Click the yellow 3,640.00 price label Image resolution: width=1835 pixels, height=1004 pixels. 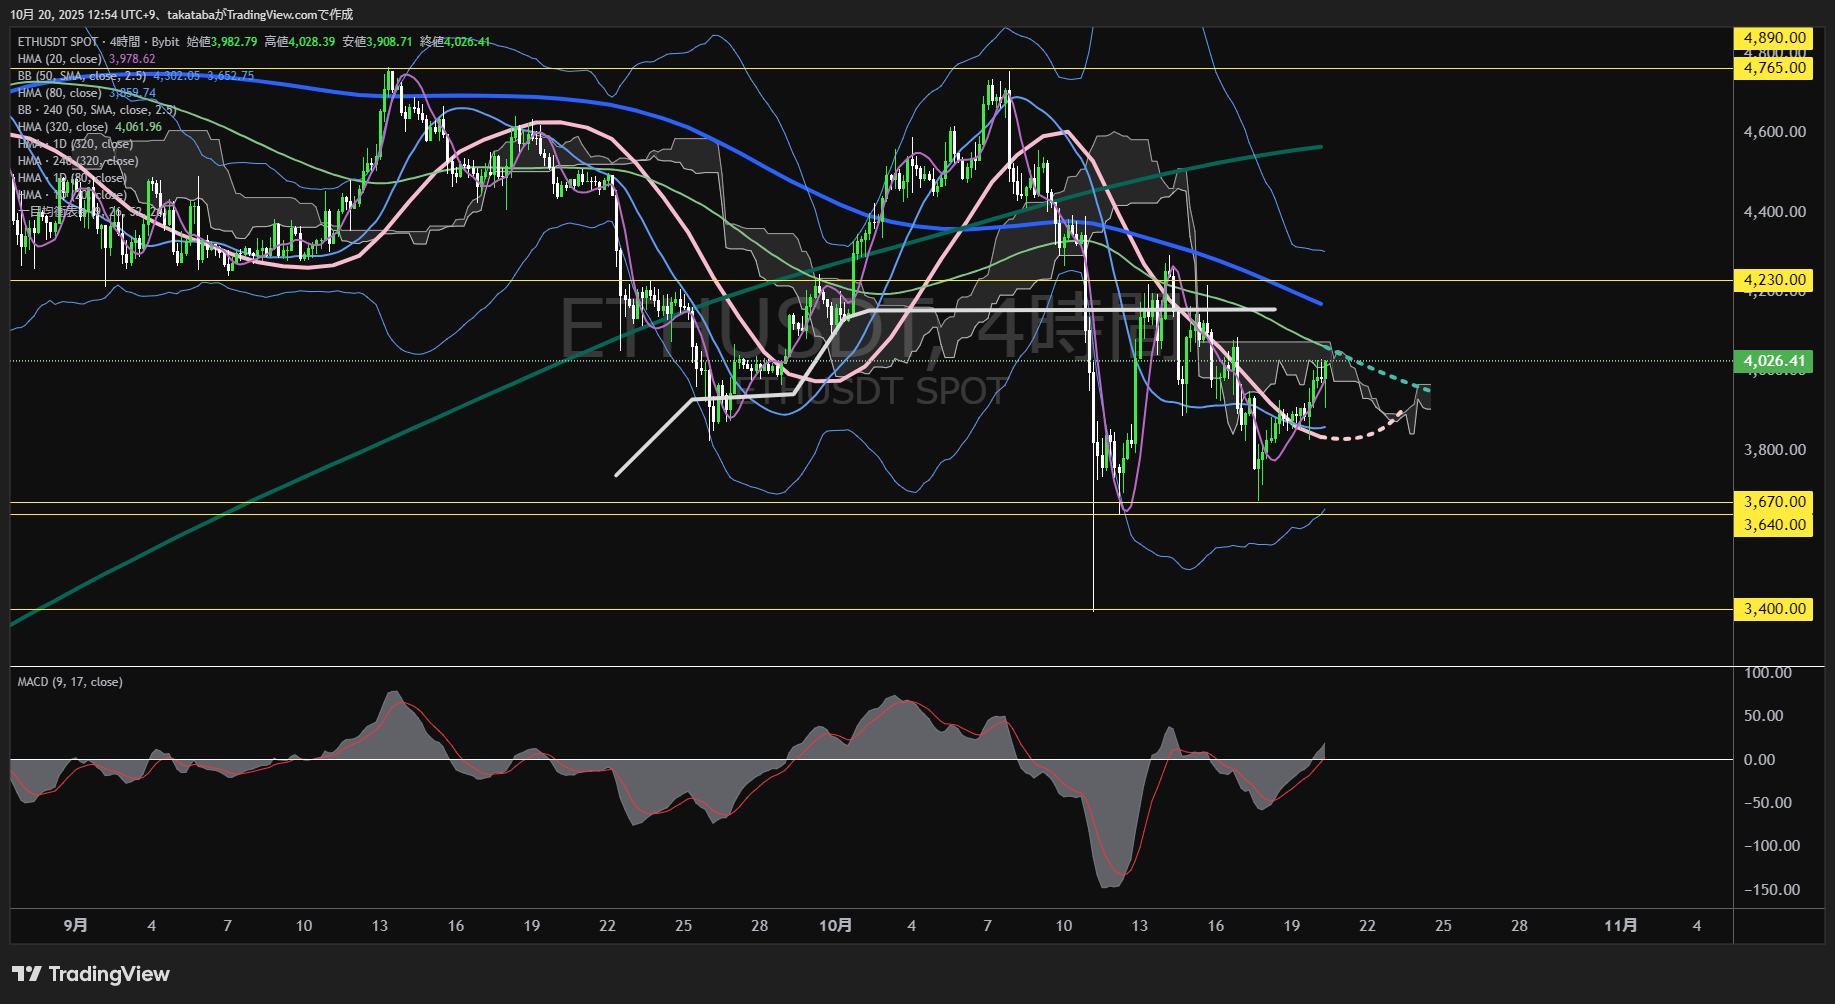click(x=1773, y=525)
